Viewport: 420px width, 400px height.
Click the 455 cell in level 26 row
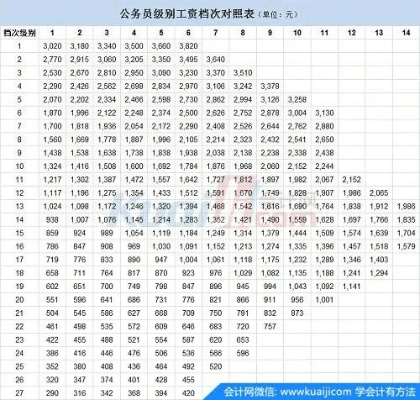click(x=188, y=380)
